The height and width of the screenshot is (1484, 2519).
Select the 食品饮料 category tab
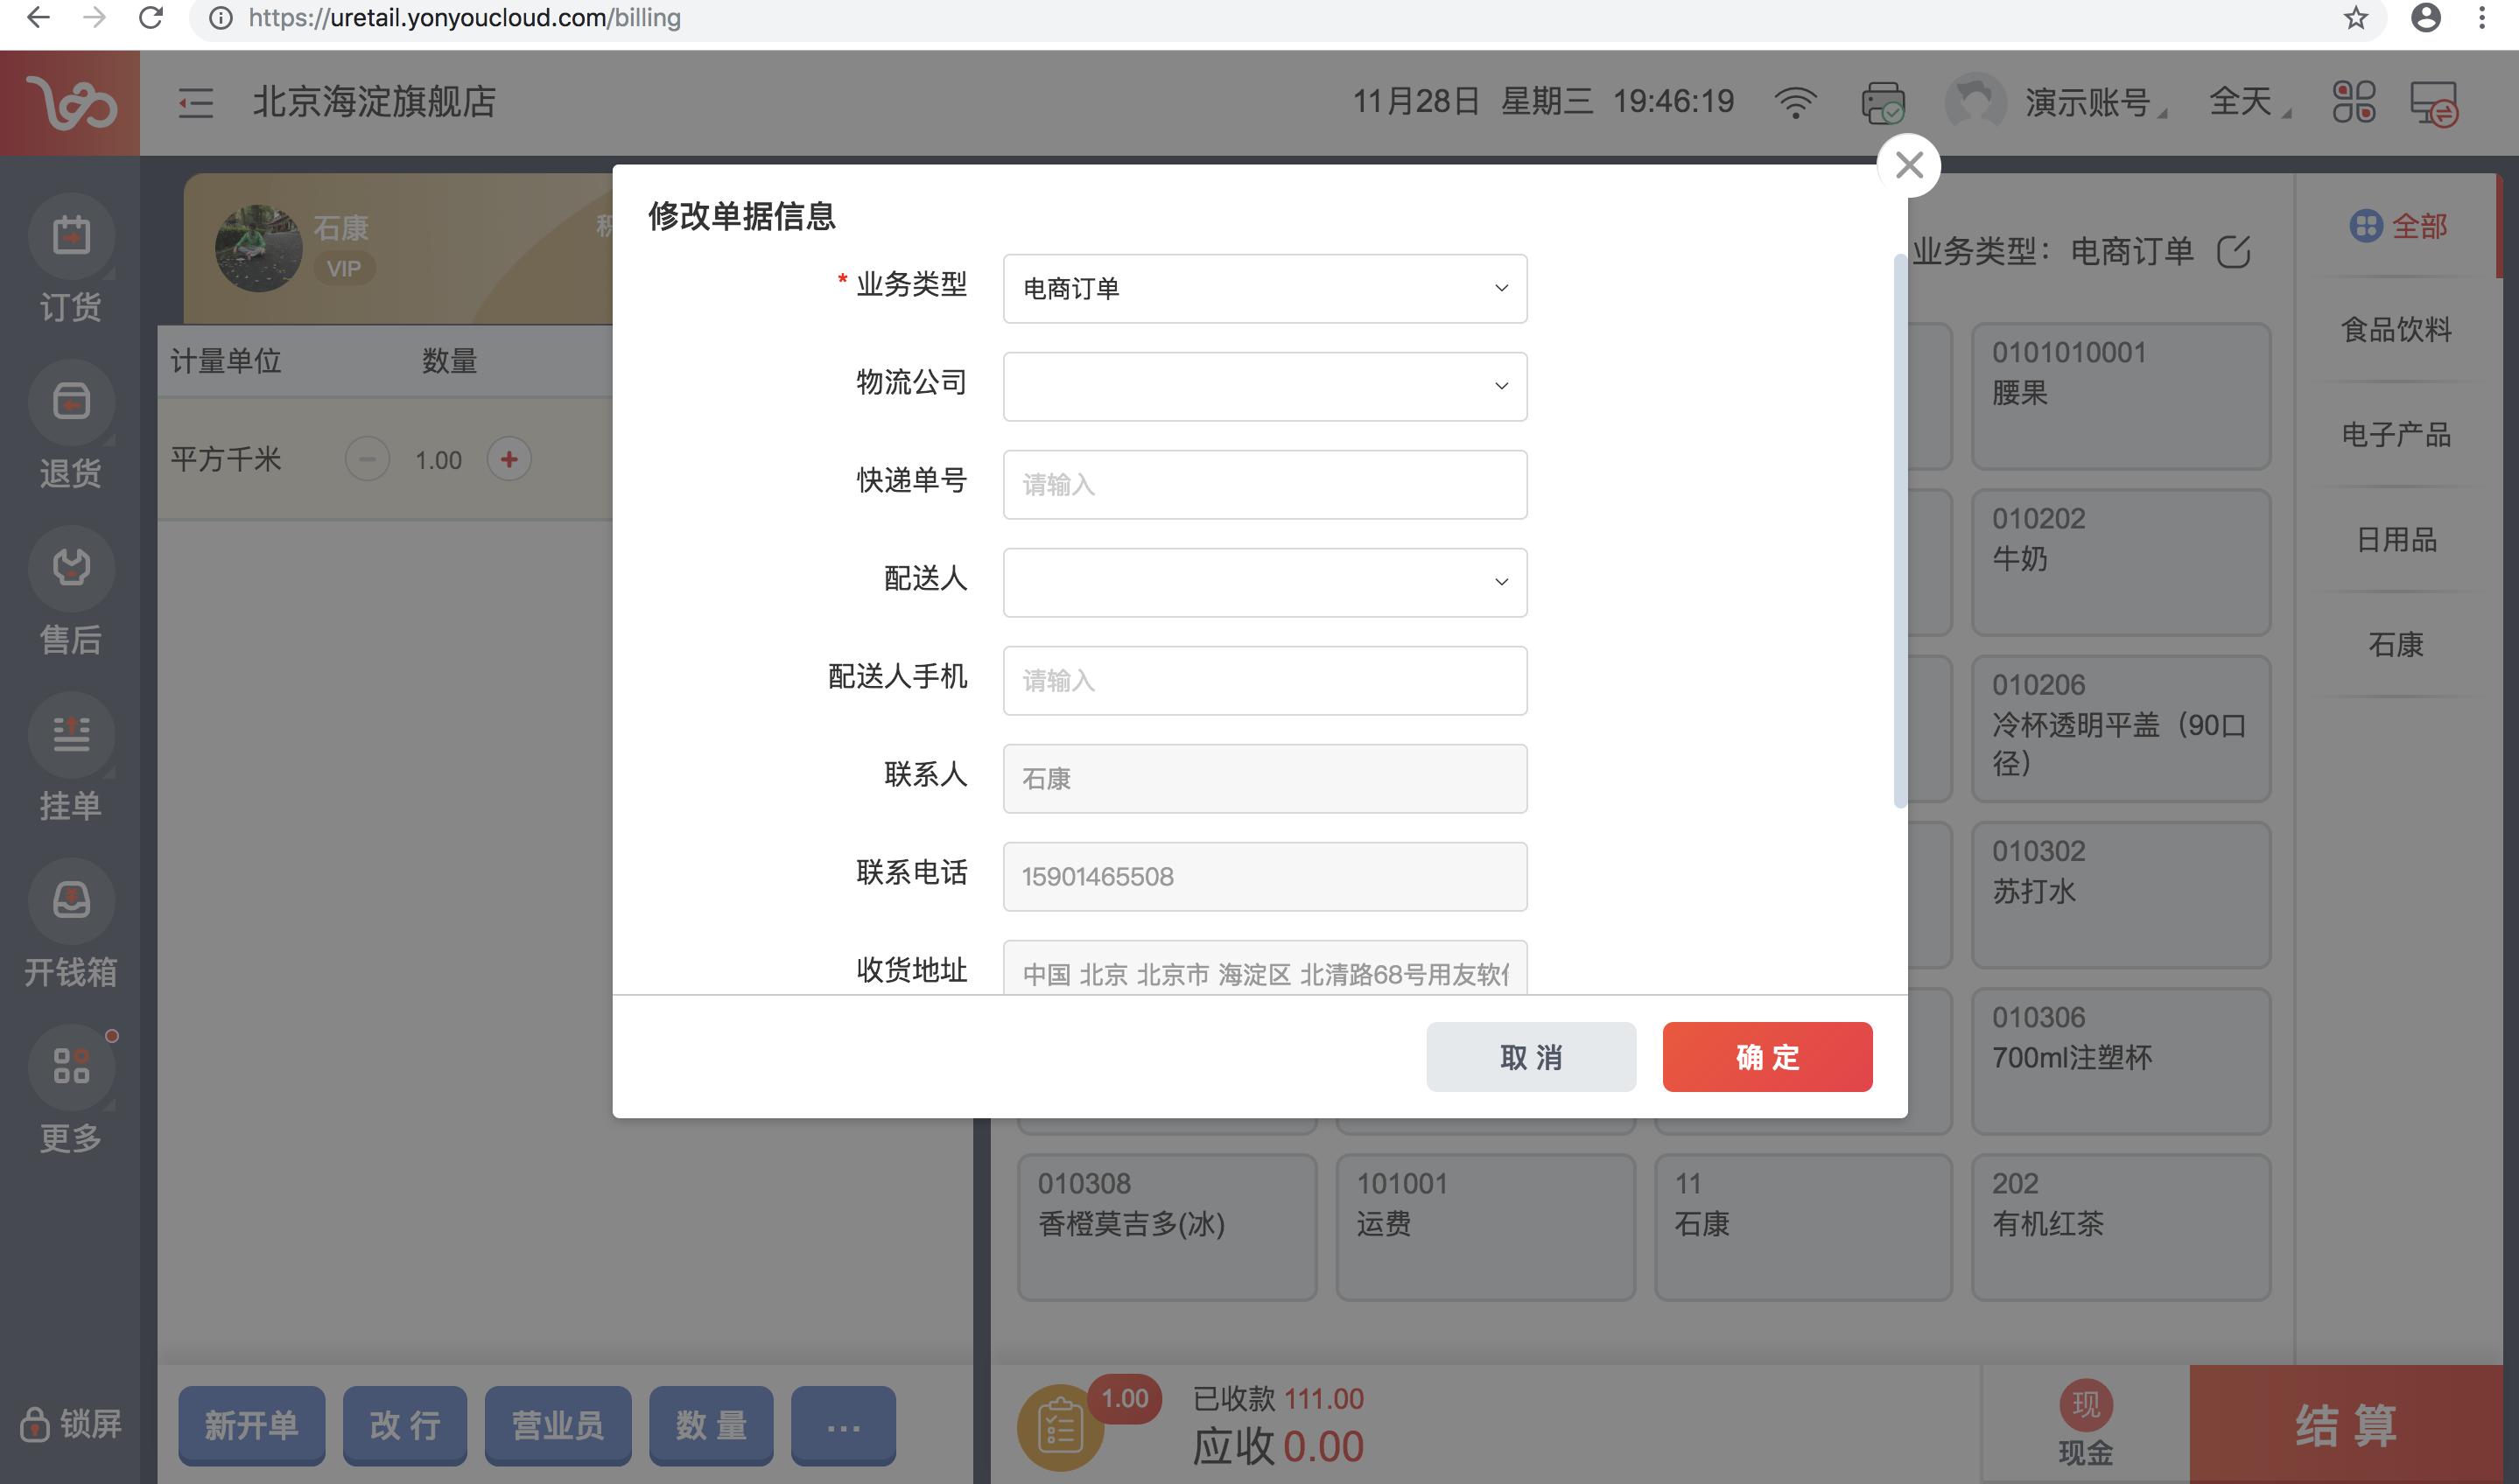pyautogui.click(x=2395, y=330)
